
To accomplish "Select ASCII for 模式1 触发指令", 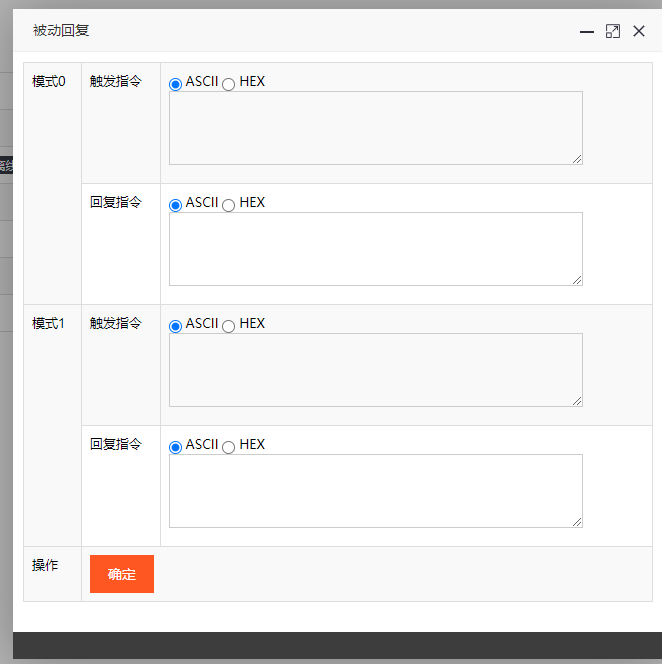I will 175,326.
